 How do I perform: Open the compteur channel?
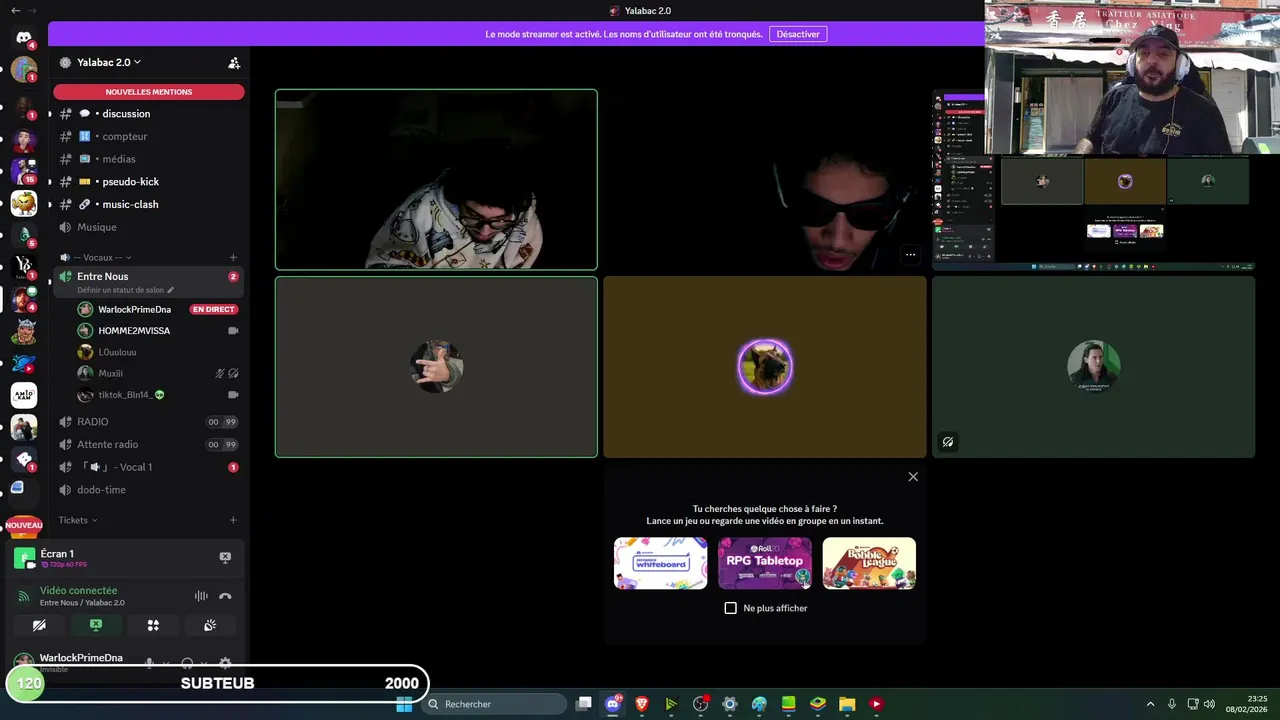(x=149, y=136)
